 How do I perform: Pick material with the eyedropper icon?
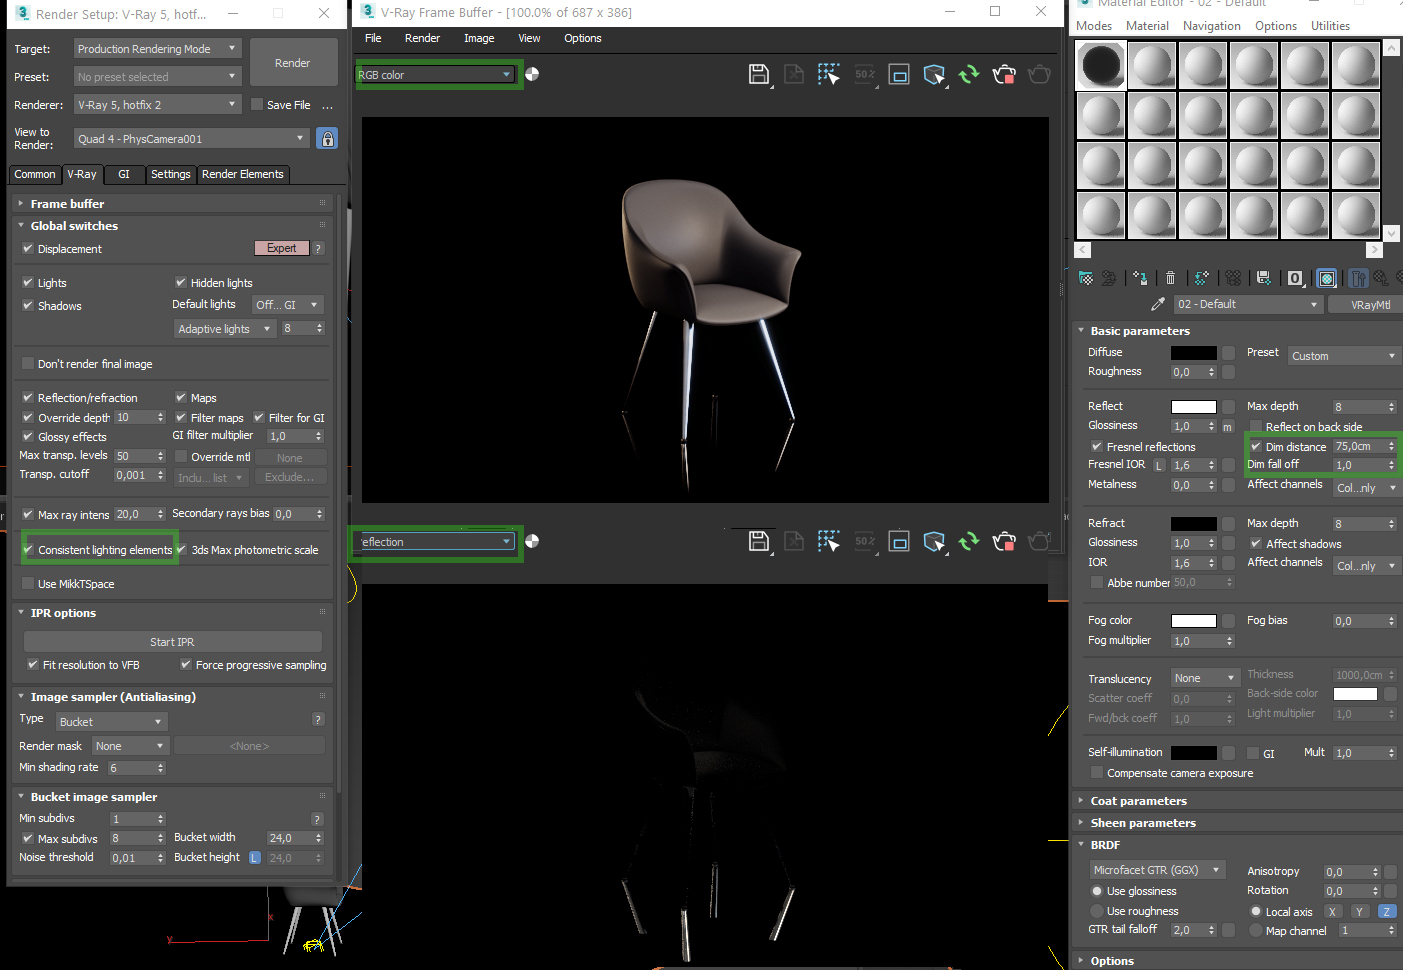(1158, 304)
